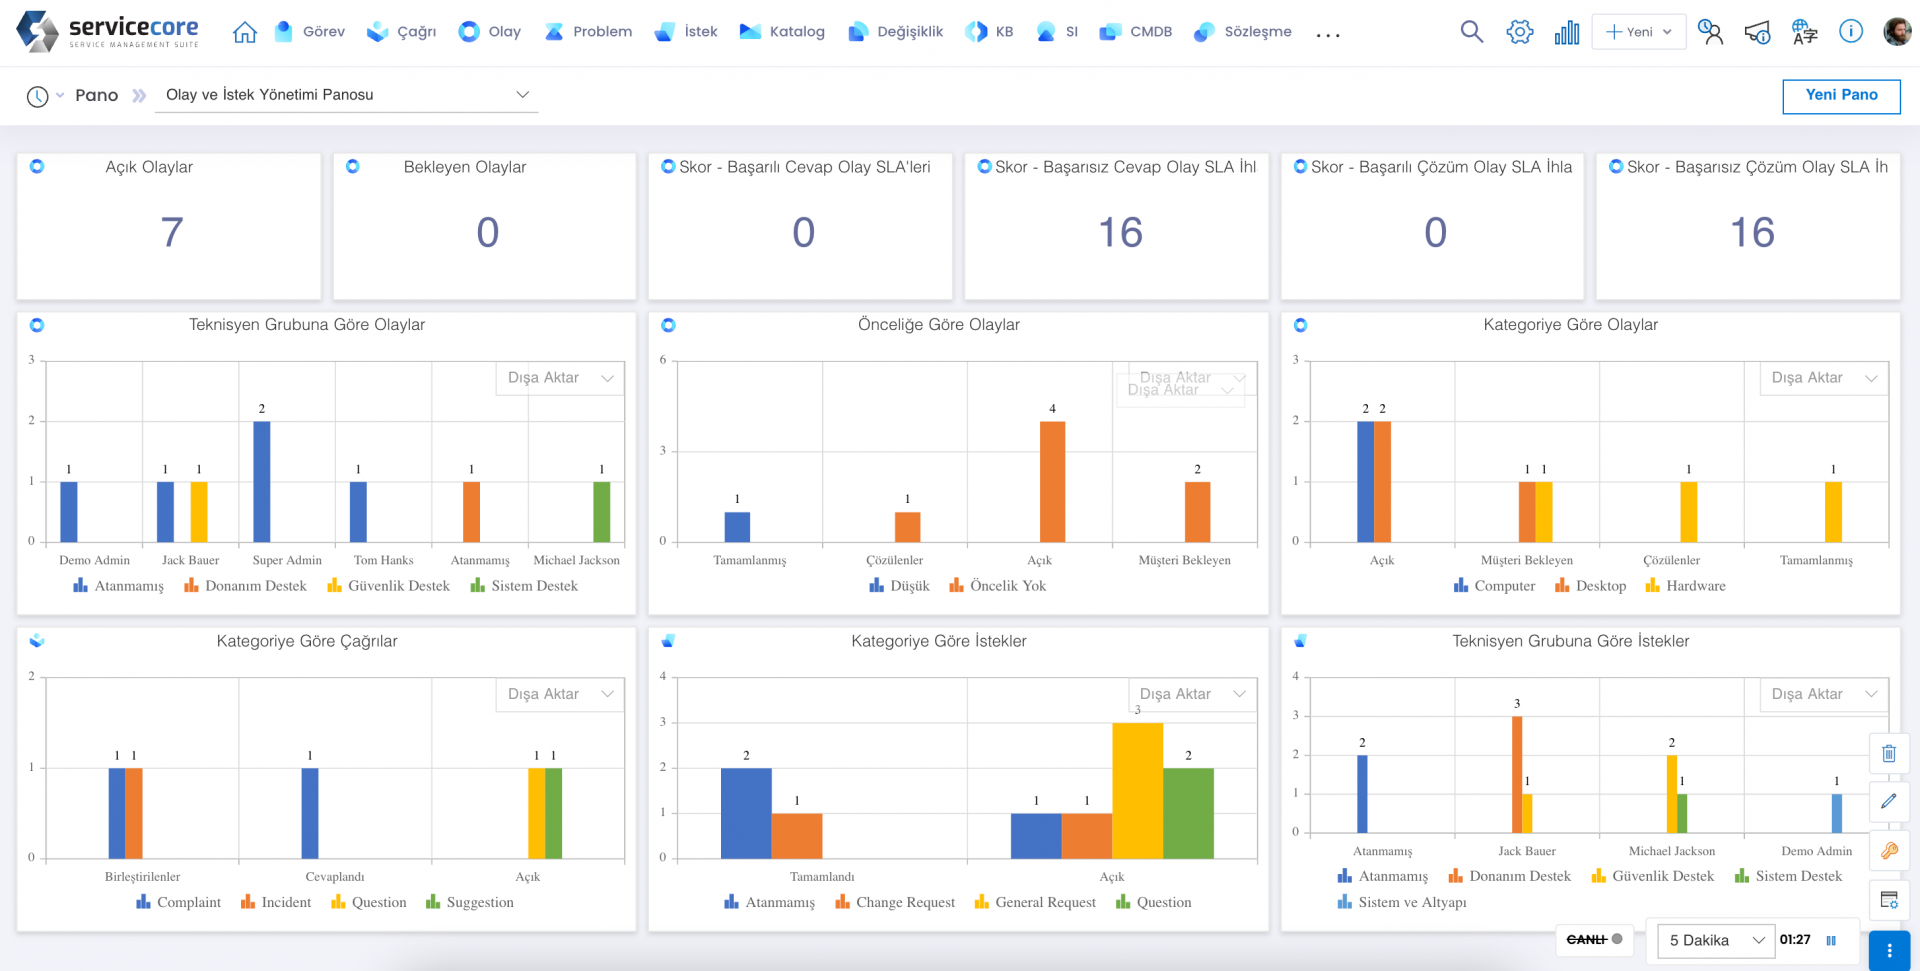The image size is (1920, 971).
Task: Open the 5 Dakika refresh interval dropdown
Action: click(1715, 941)
